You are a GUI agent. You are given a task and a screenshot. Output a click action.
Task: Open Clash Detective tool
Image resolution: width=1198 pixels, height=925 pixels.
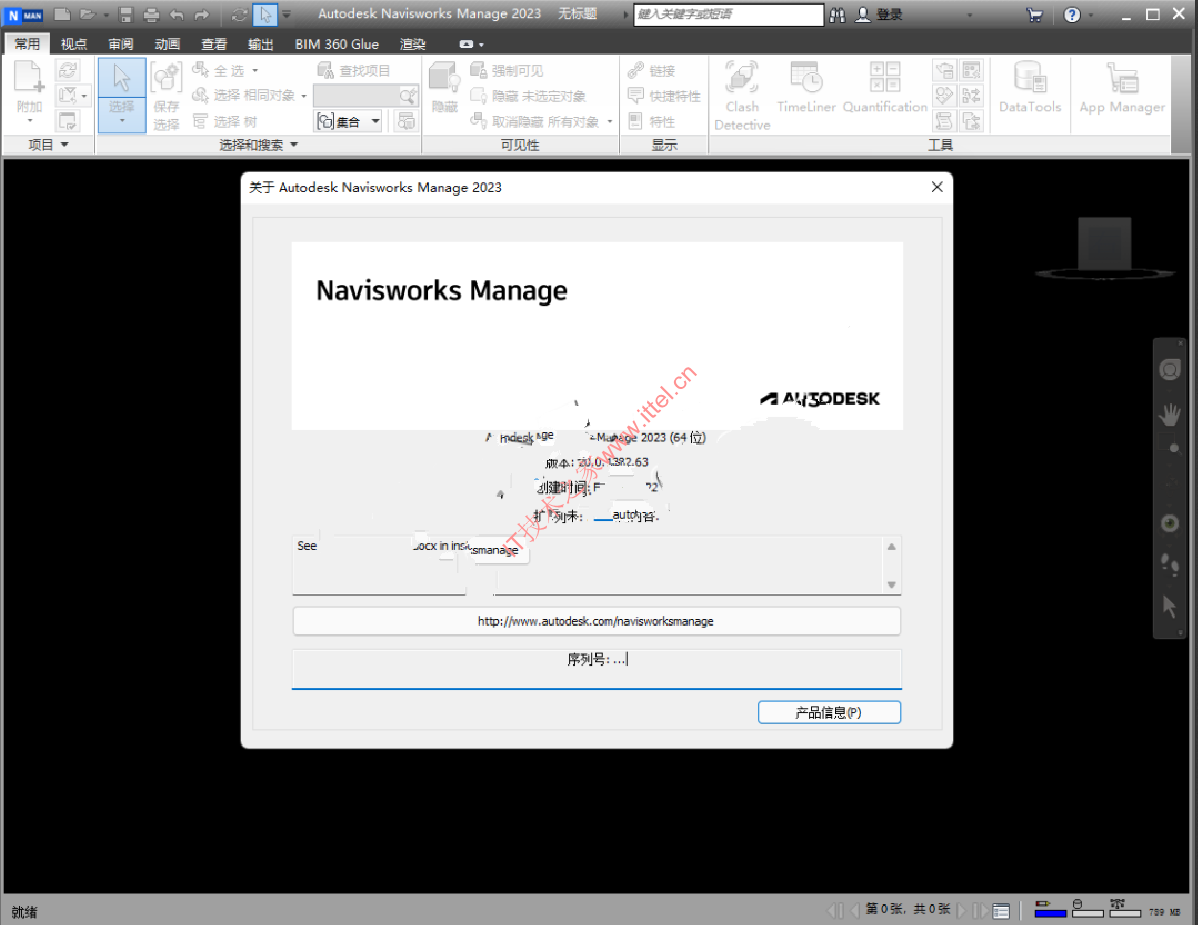pos(742,95)
